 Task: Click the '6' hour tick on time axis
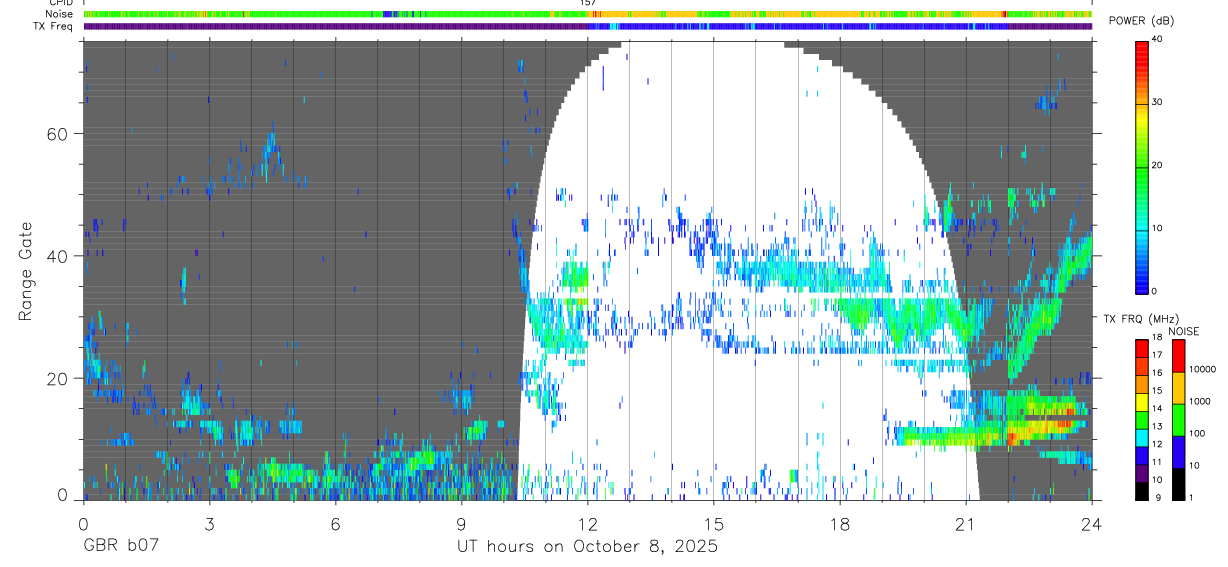335,524
